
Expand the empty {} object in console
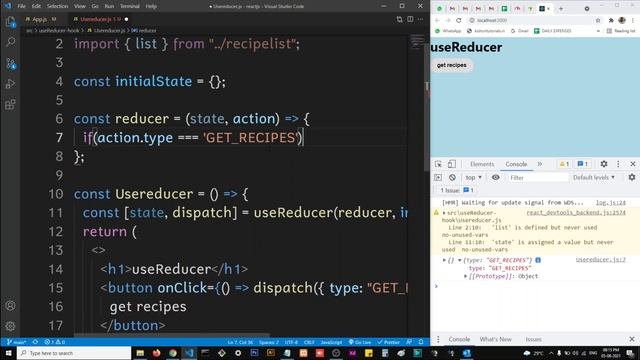[x=444, y=260]
